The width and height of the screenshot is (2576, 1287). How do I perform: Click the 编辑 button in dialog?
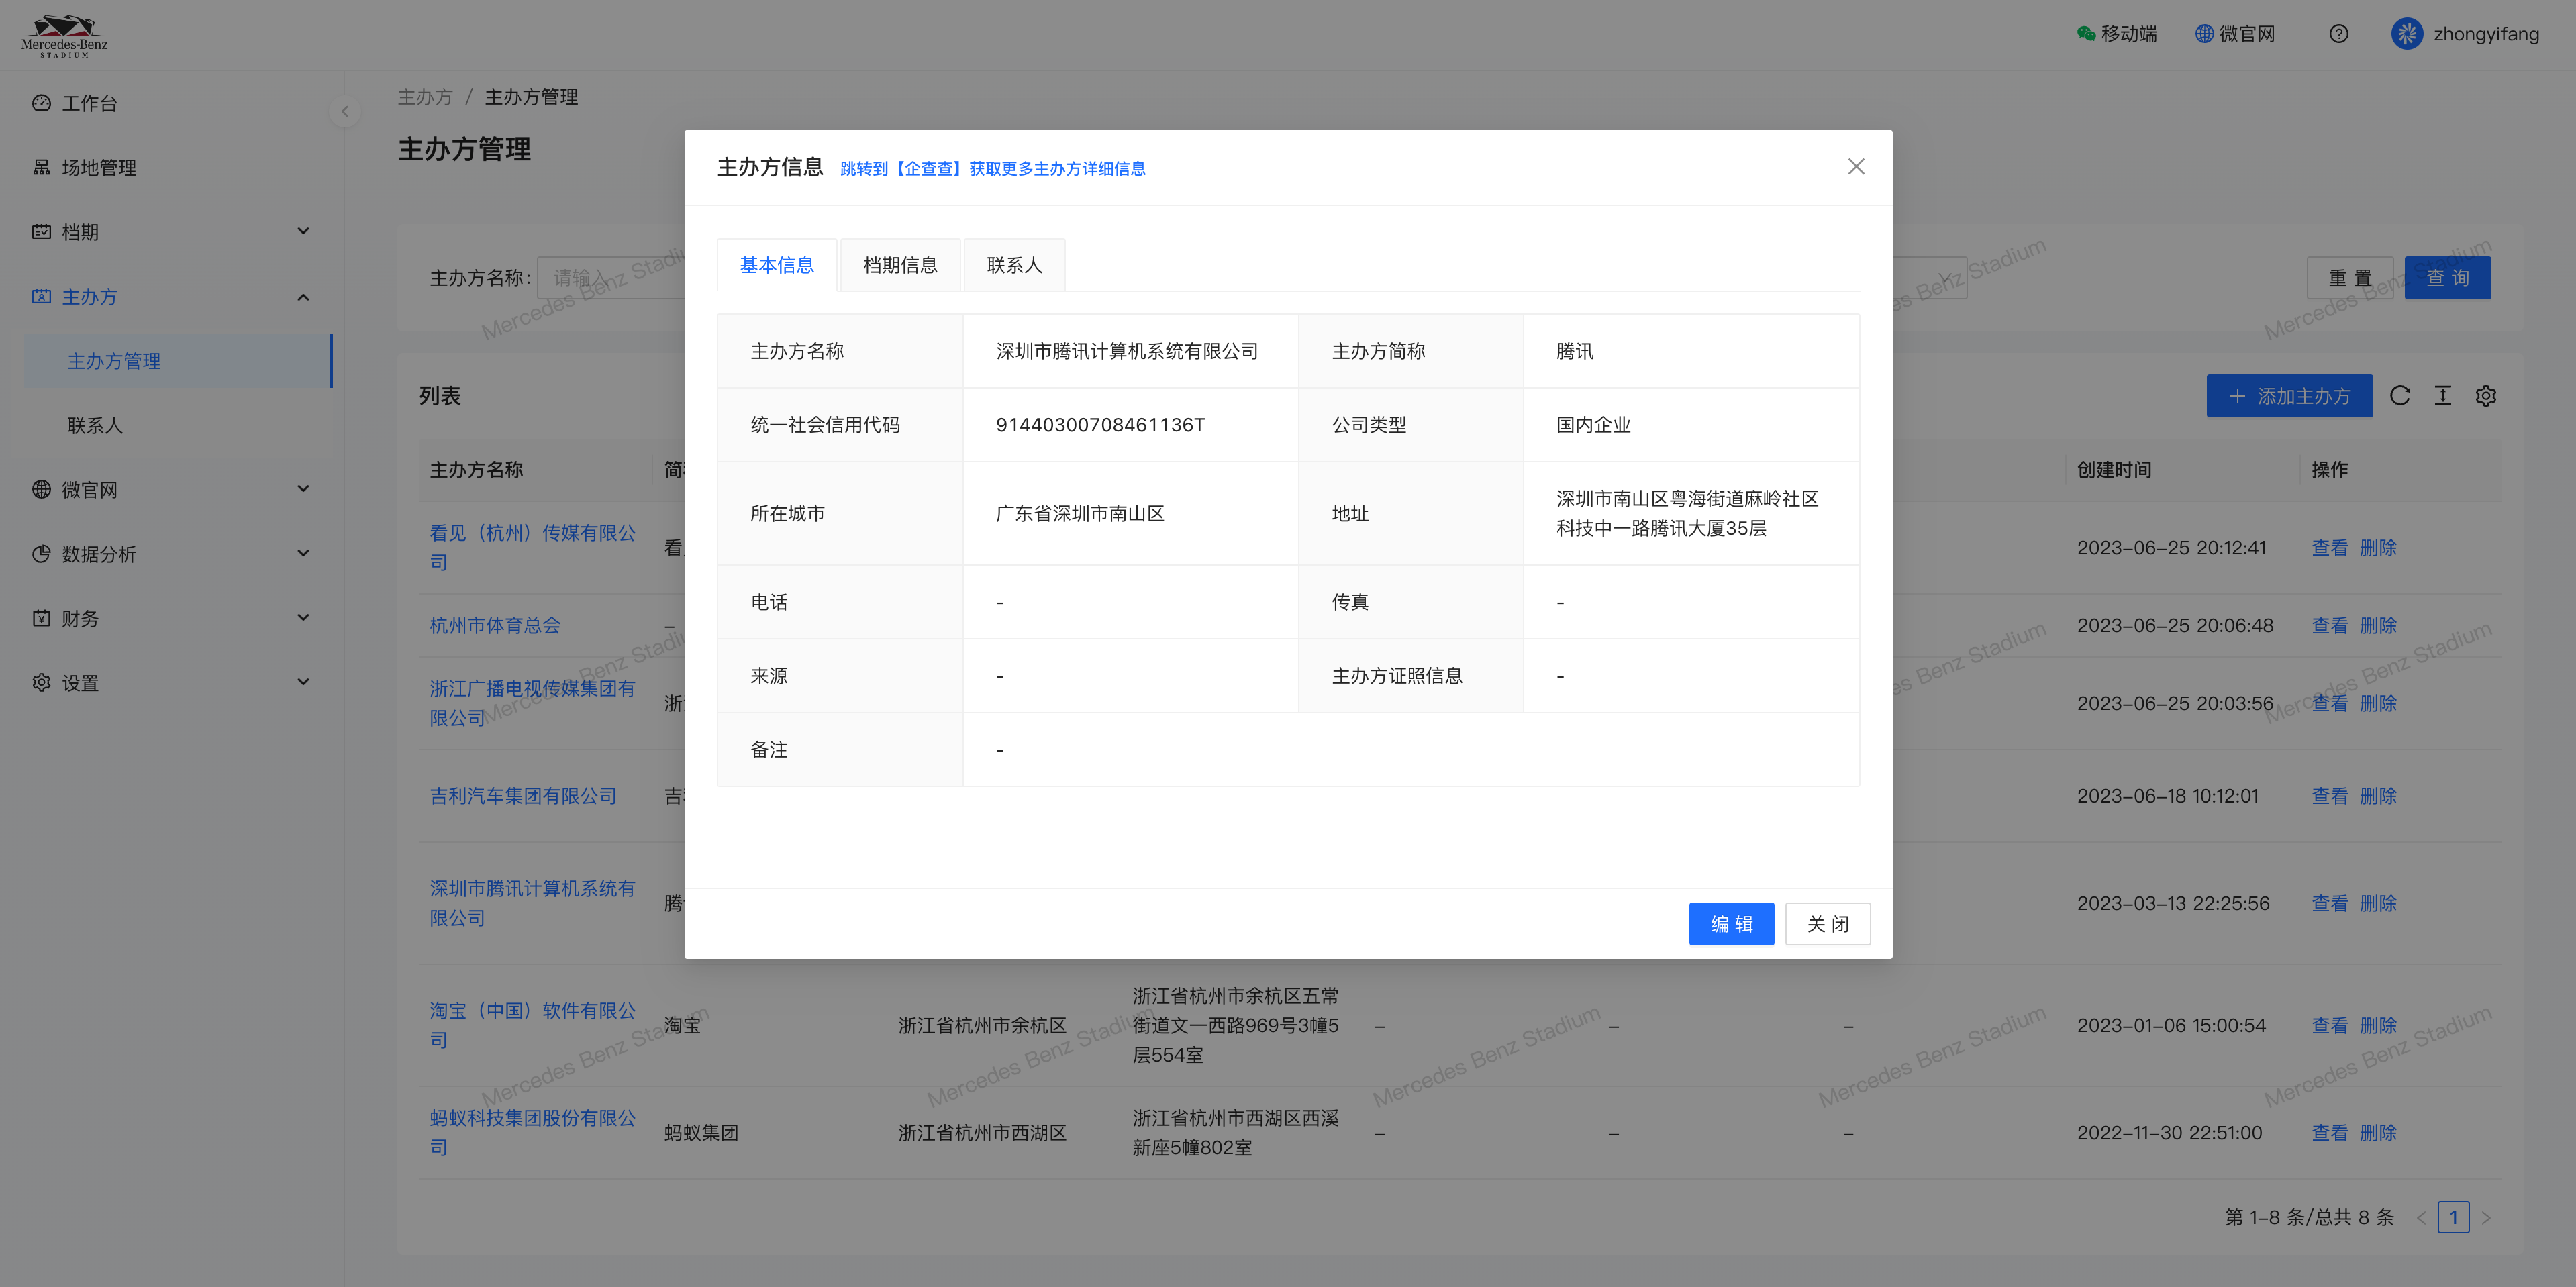click(x=1731, y=924)
